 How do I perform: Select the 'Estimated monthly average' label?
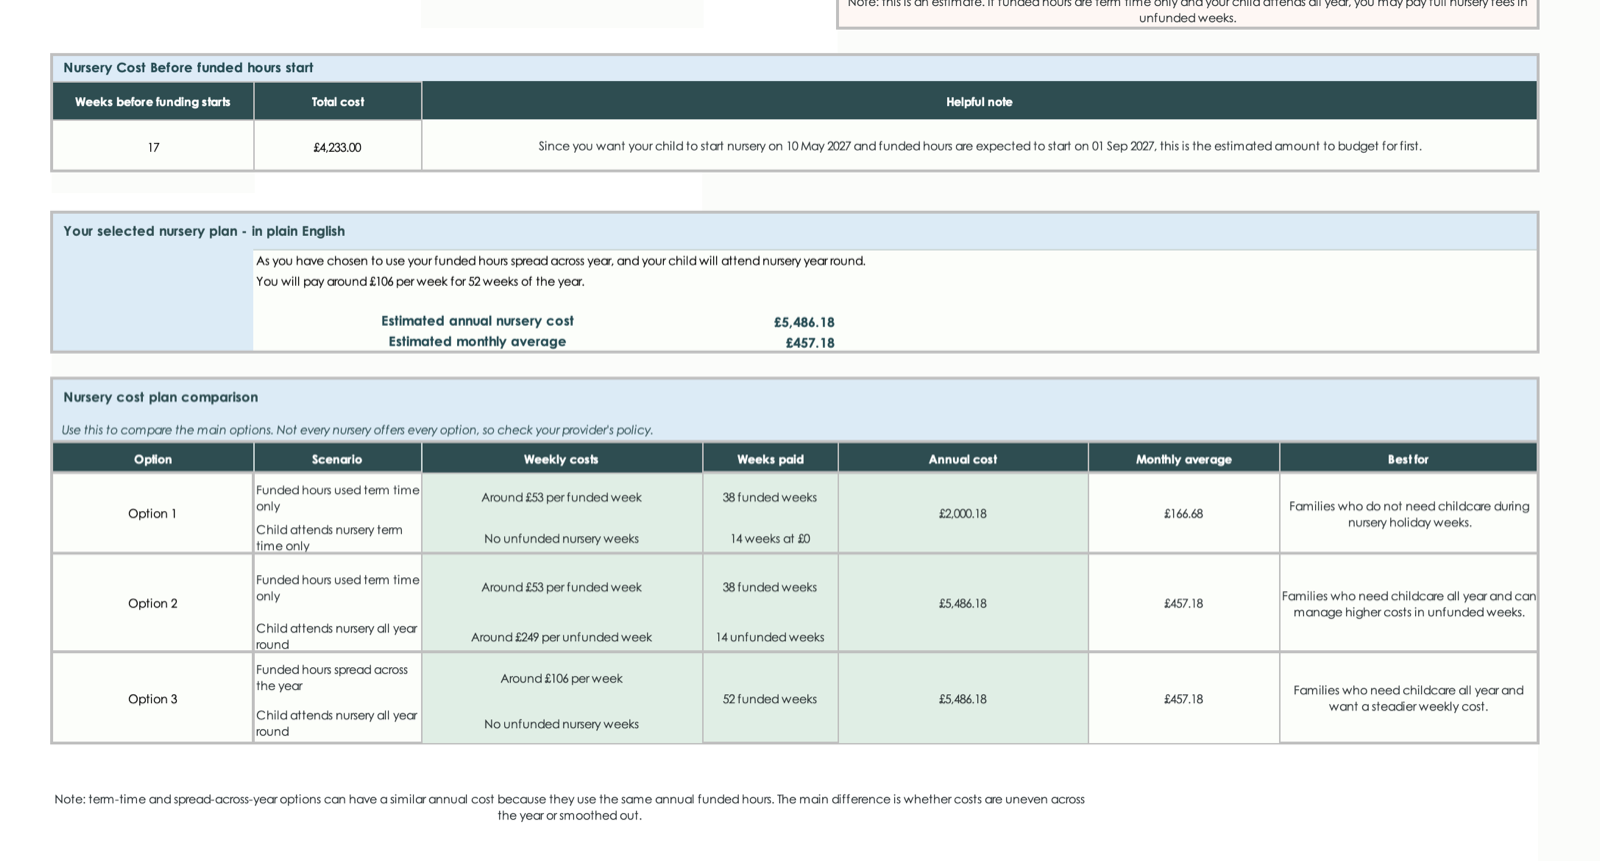477,342
